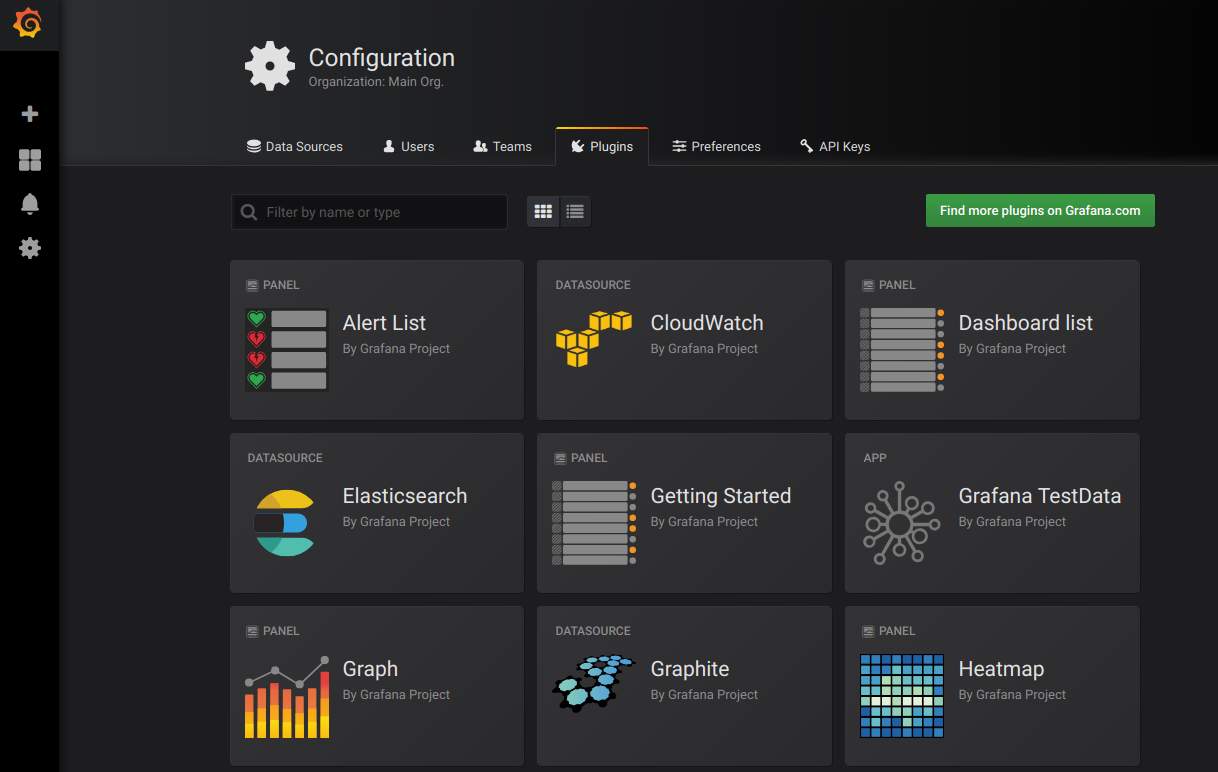Click the Getting Started plugin icon

click(594, 522)
